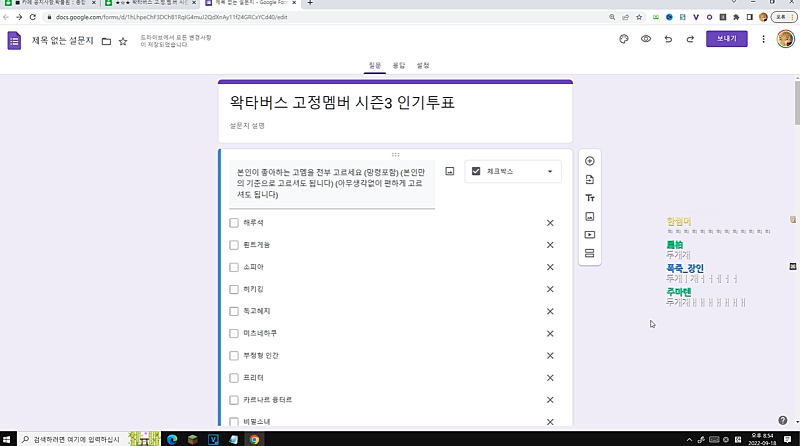Click the 설문지 설명 description field

247,126
